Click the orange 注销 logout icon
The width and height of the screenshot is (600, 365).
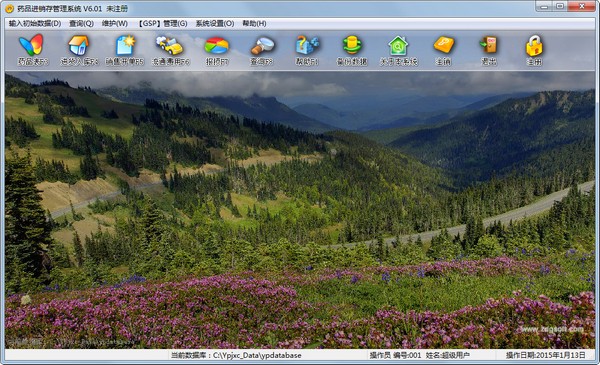tap(443, 50)
